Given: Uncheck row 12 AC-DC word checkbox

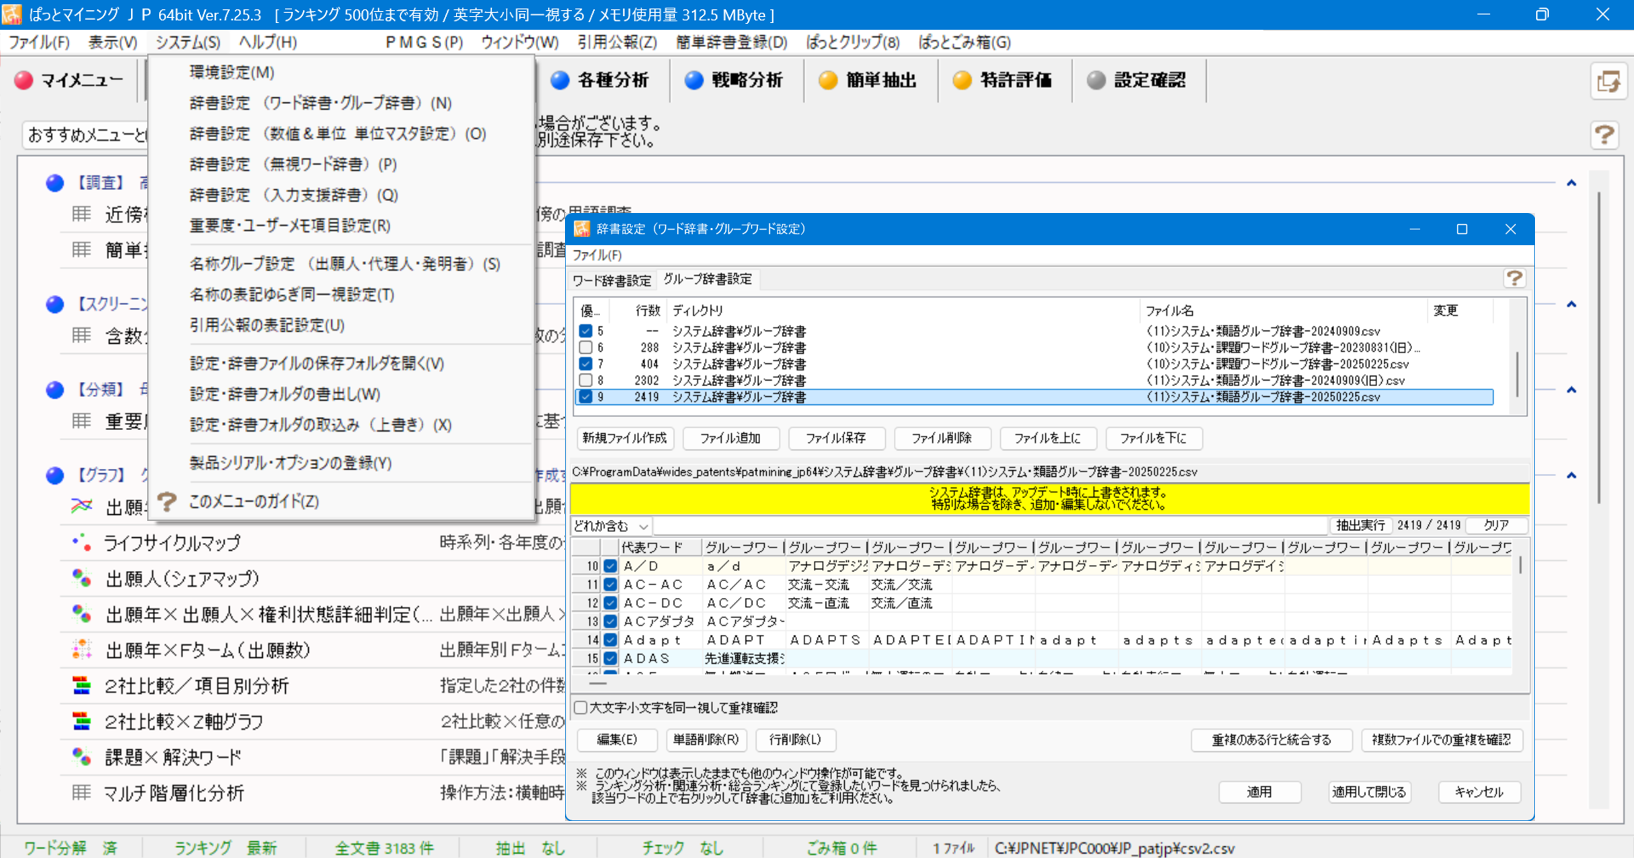Looking at the screenshot, I should tap(610, 603).
